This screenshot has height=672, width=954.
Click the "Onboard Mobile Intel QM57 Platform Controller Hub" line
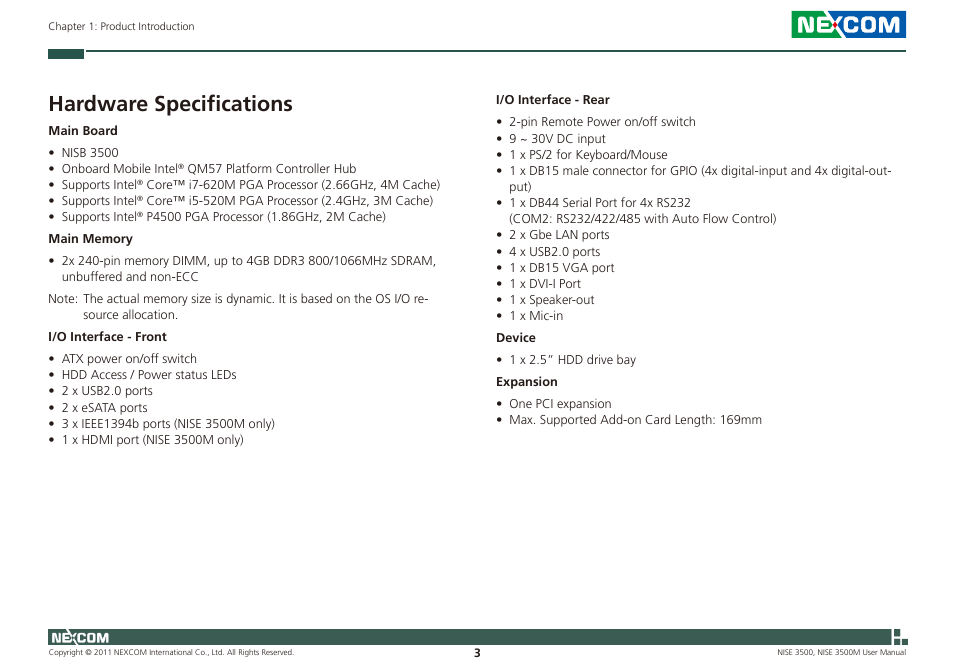point(209,168)
